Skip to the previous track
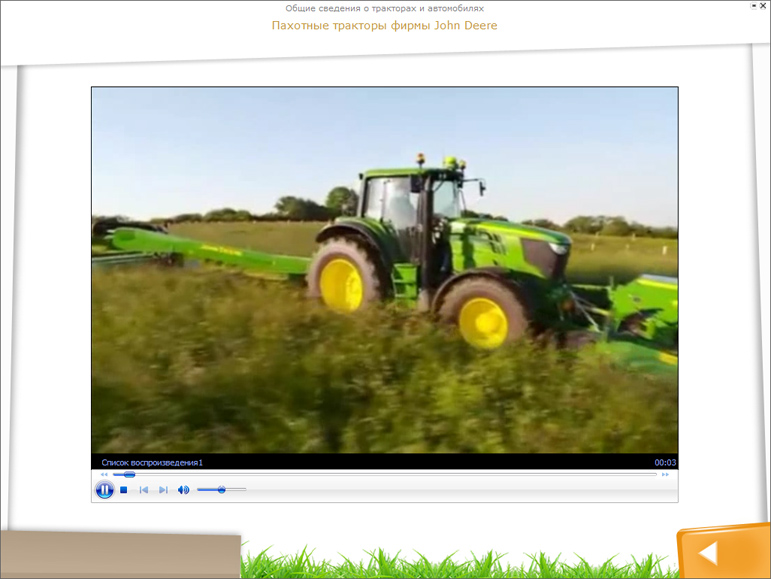Image resolution: width=771 pixels, height=579 pixels. pos(144,490)
